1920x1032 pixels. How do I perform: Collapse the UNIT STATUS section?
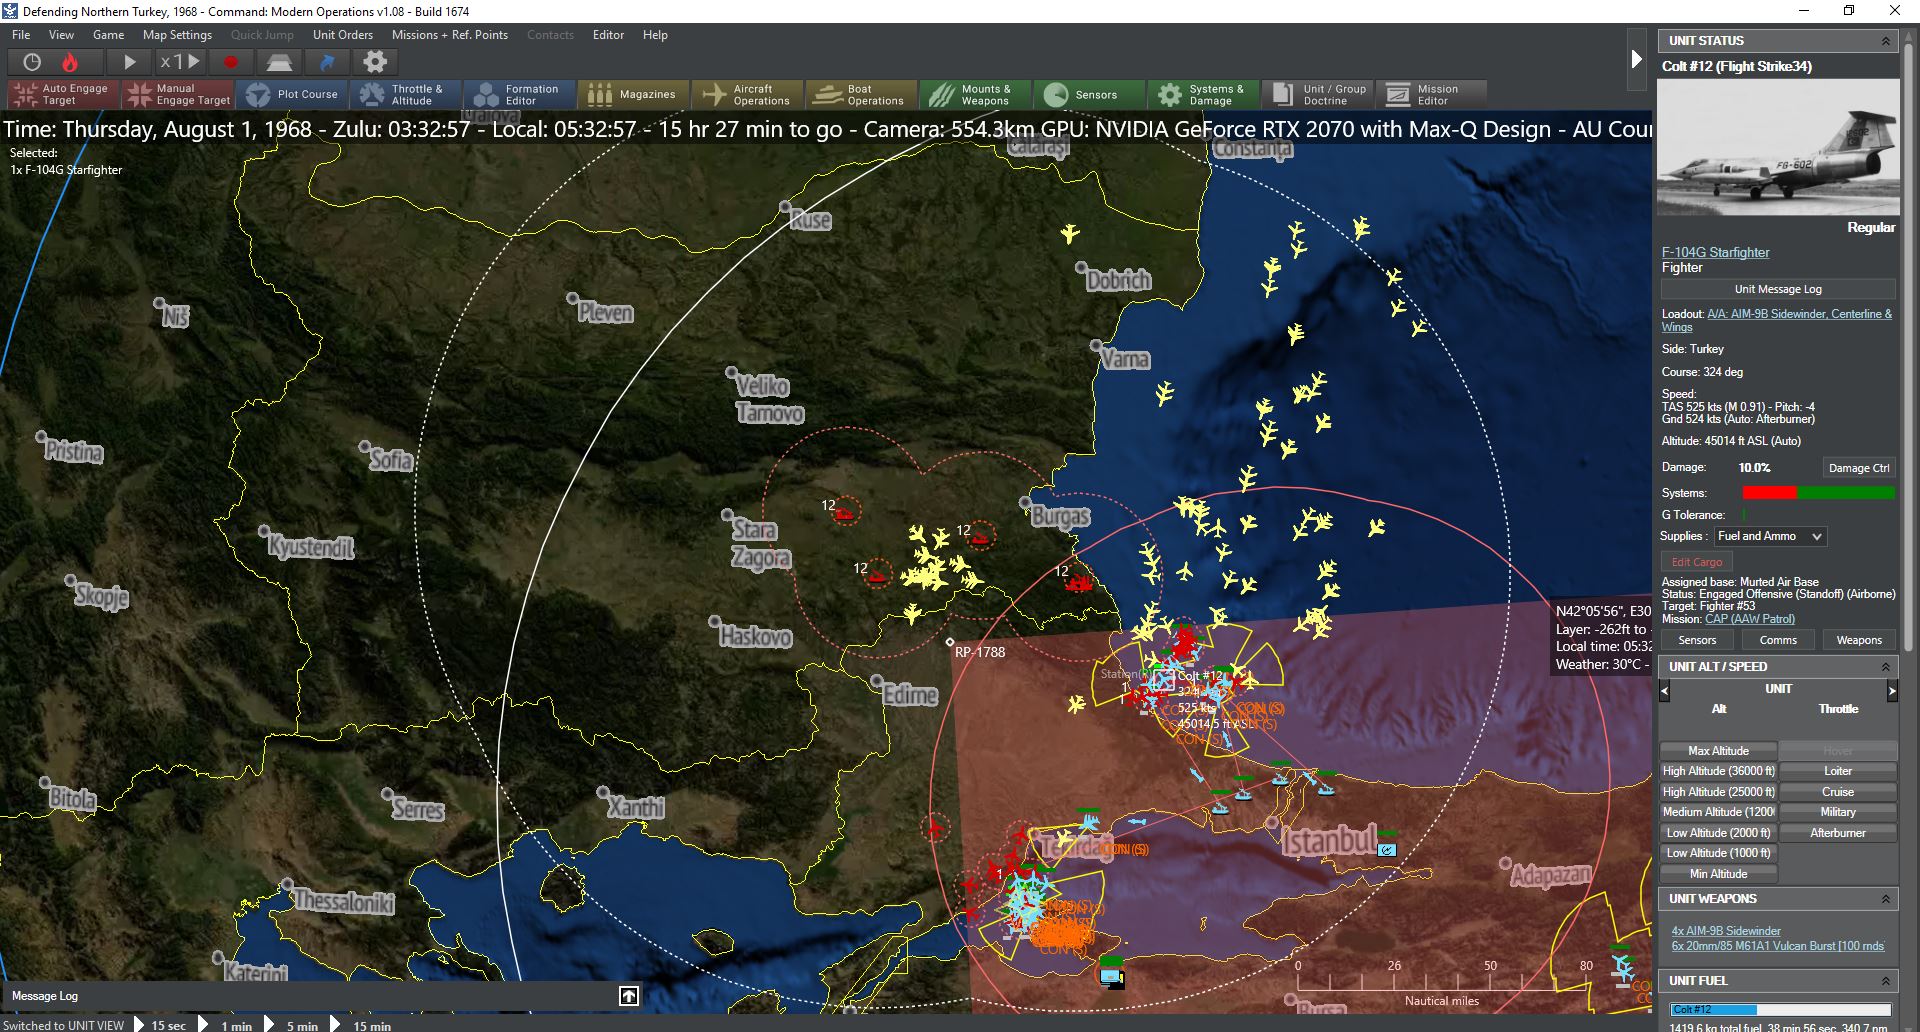click(1886, 41)
